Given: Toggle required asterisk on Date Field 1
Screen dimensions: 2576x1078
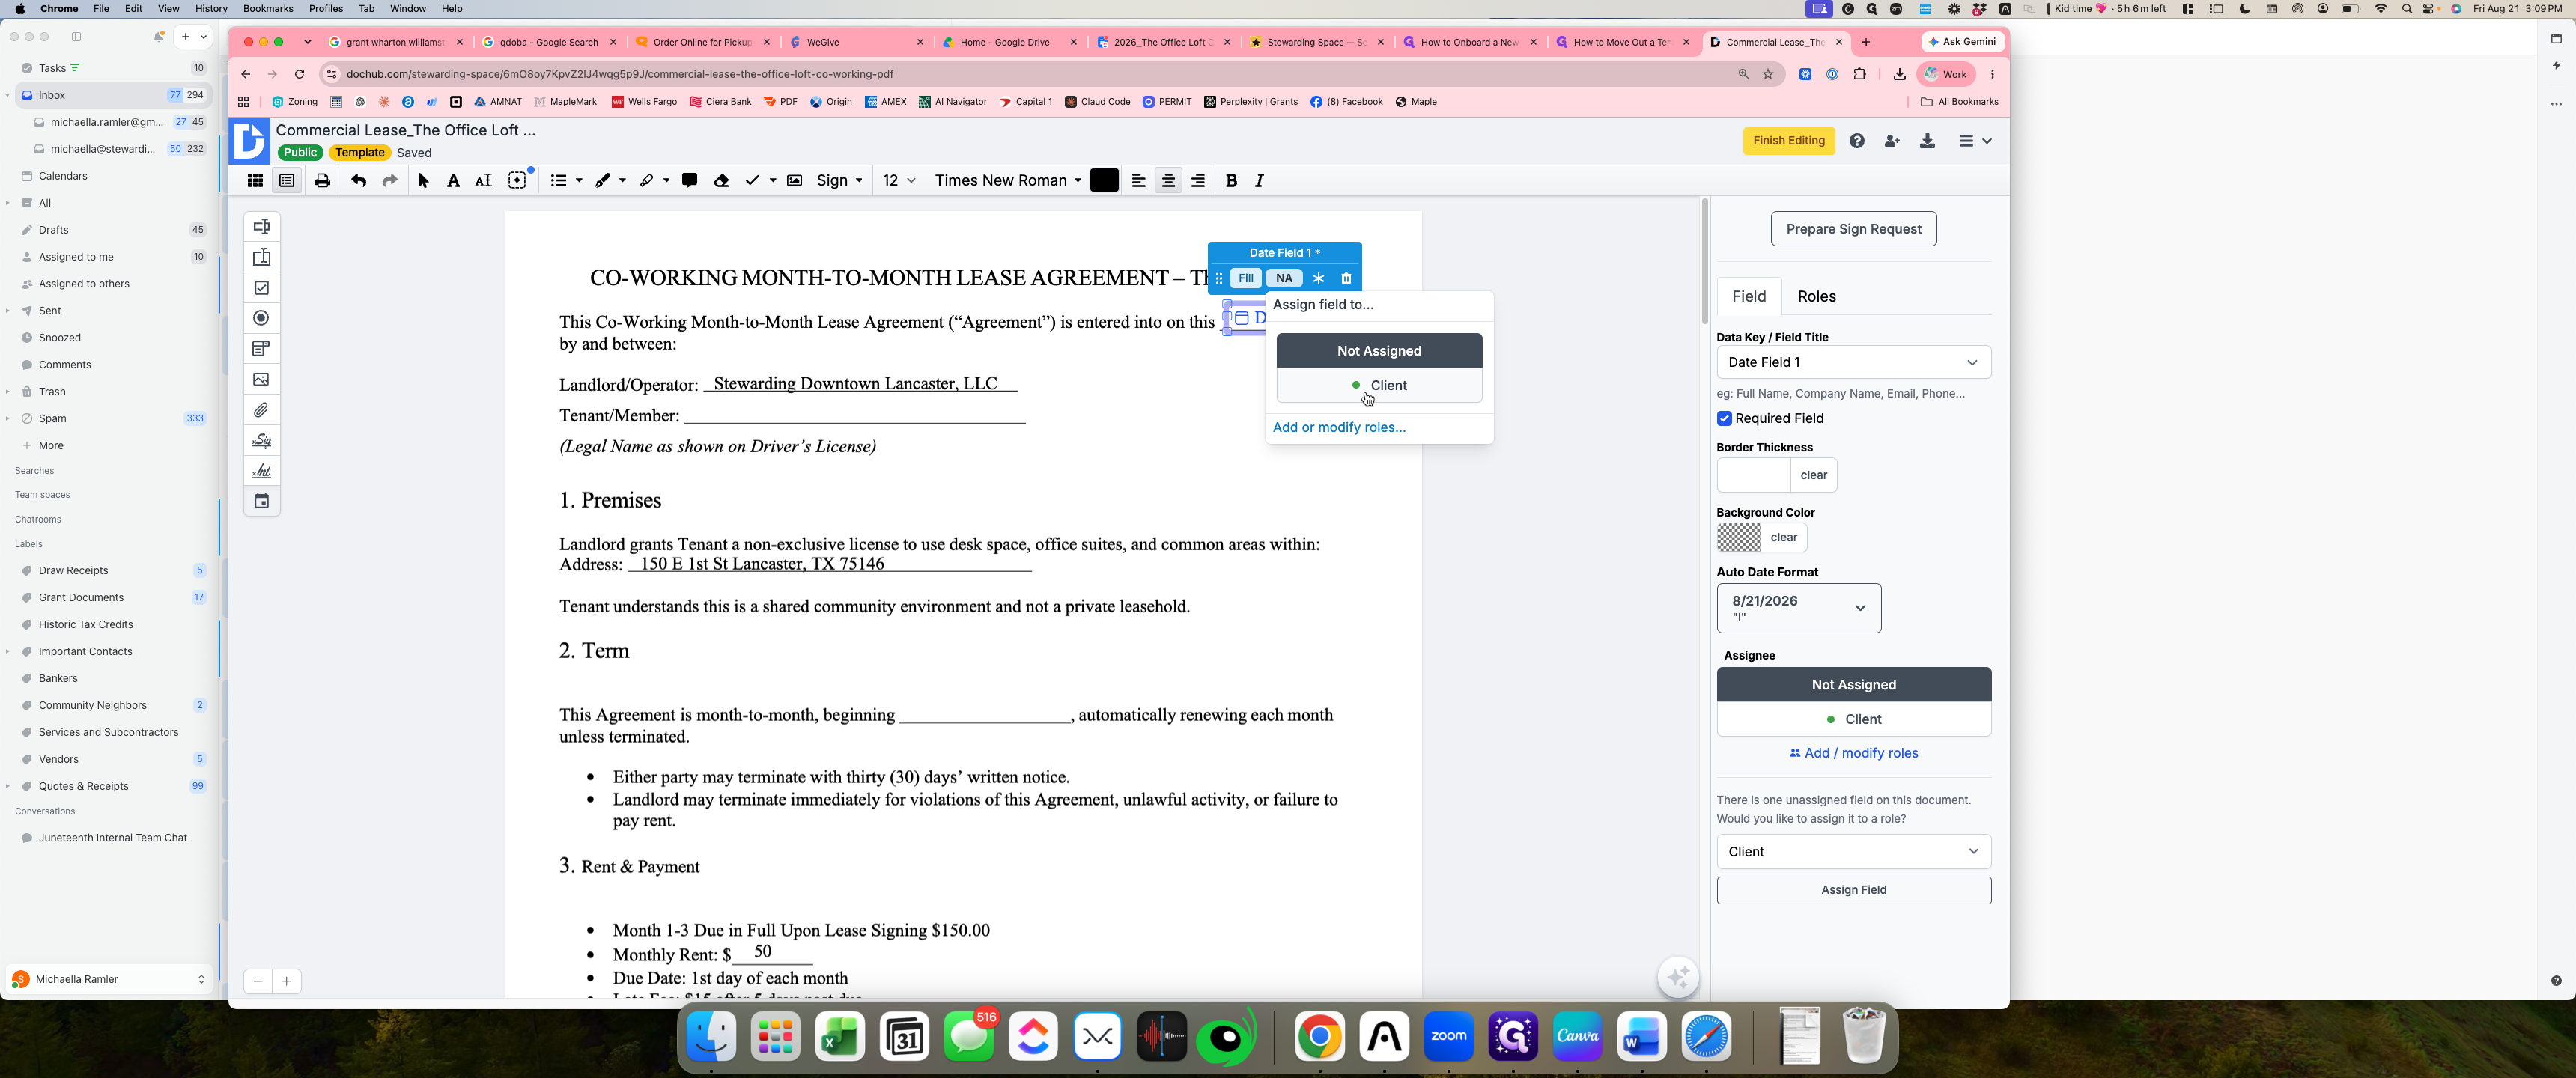Looking at the screenshot, I should [1318, 279].
